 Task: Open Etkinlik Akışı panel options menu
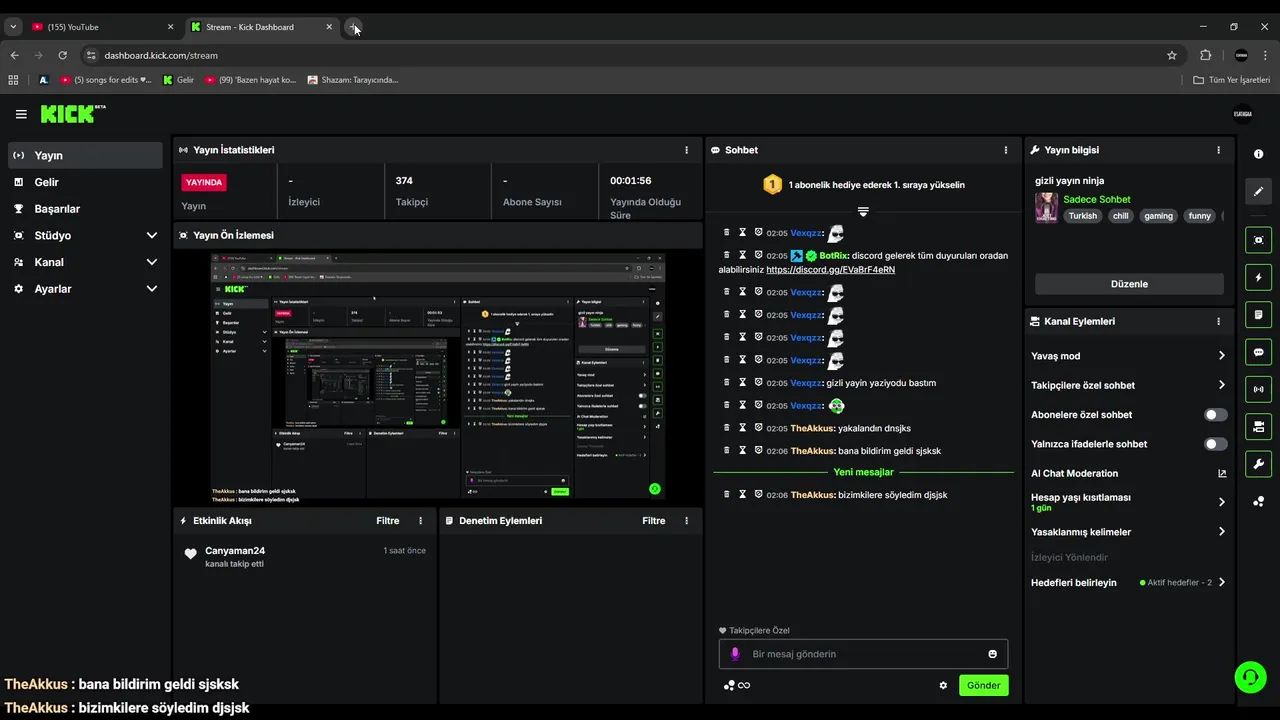point(420,521)
